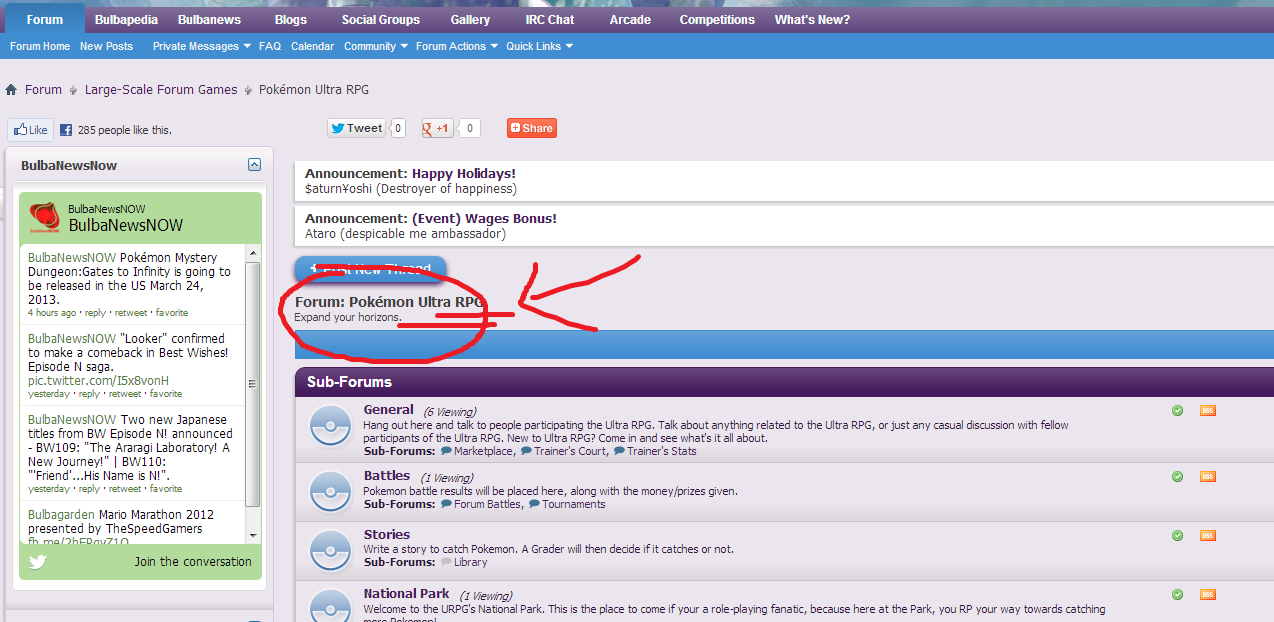The width and height of the screenshot is (1274, 622).
Task: Switch to the Gallery tab
Action: (x=470, y=20)
